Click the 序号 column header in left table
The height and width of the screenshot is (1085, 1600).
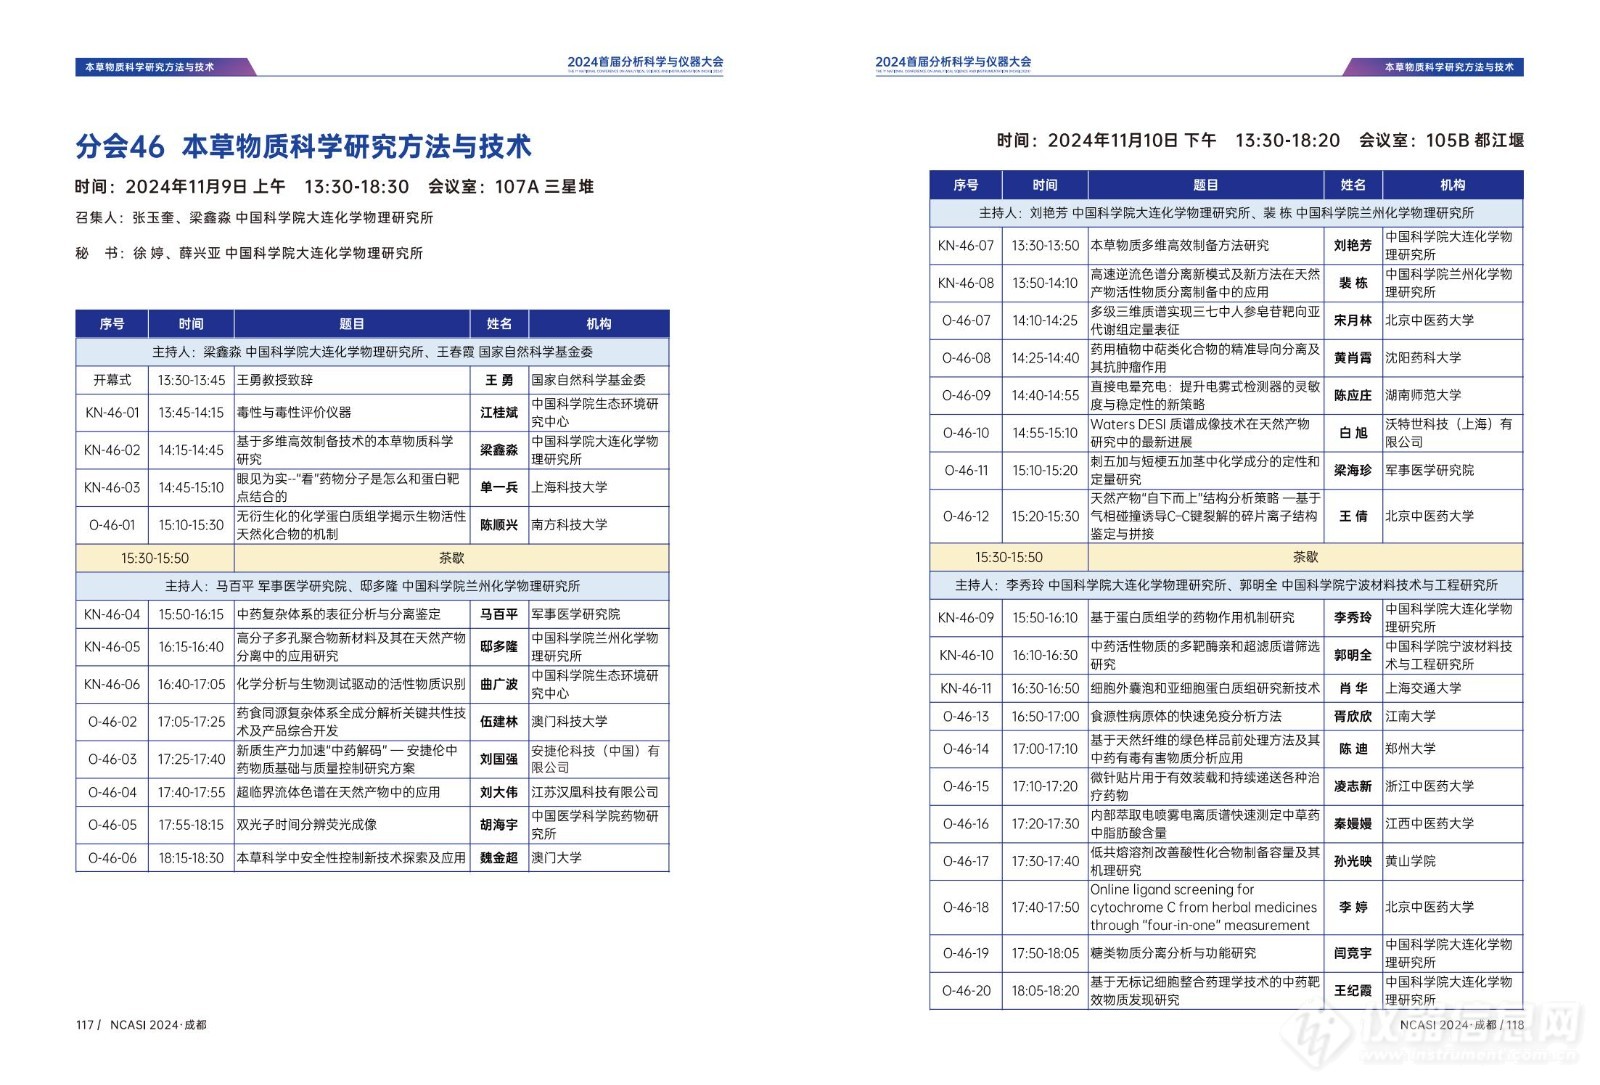pyautogui.click(x=112, y=324)
